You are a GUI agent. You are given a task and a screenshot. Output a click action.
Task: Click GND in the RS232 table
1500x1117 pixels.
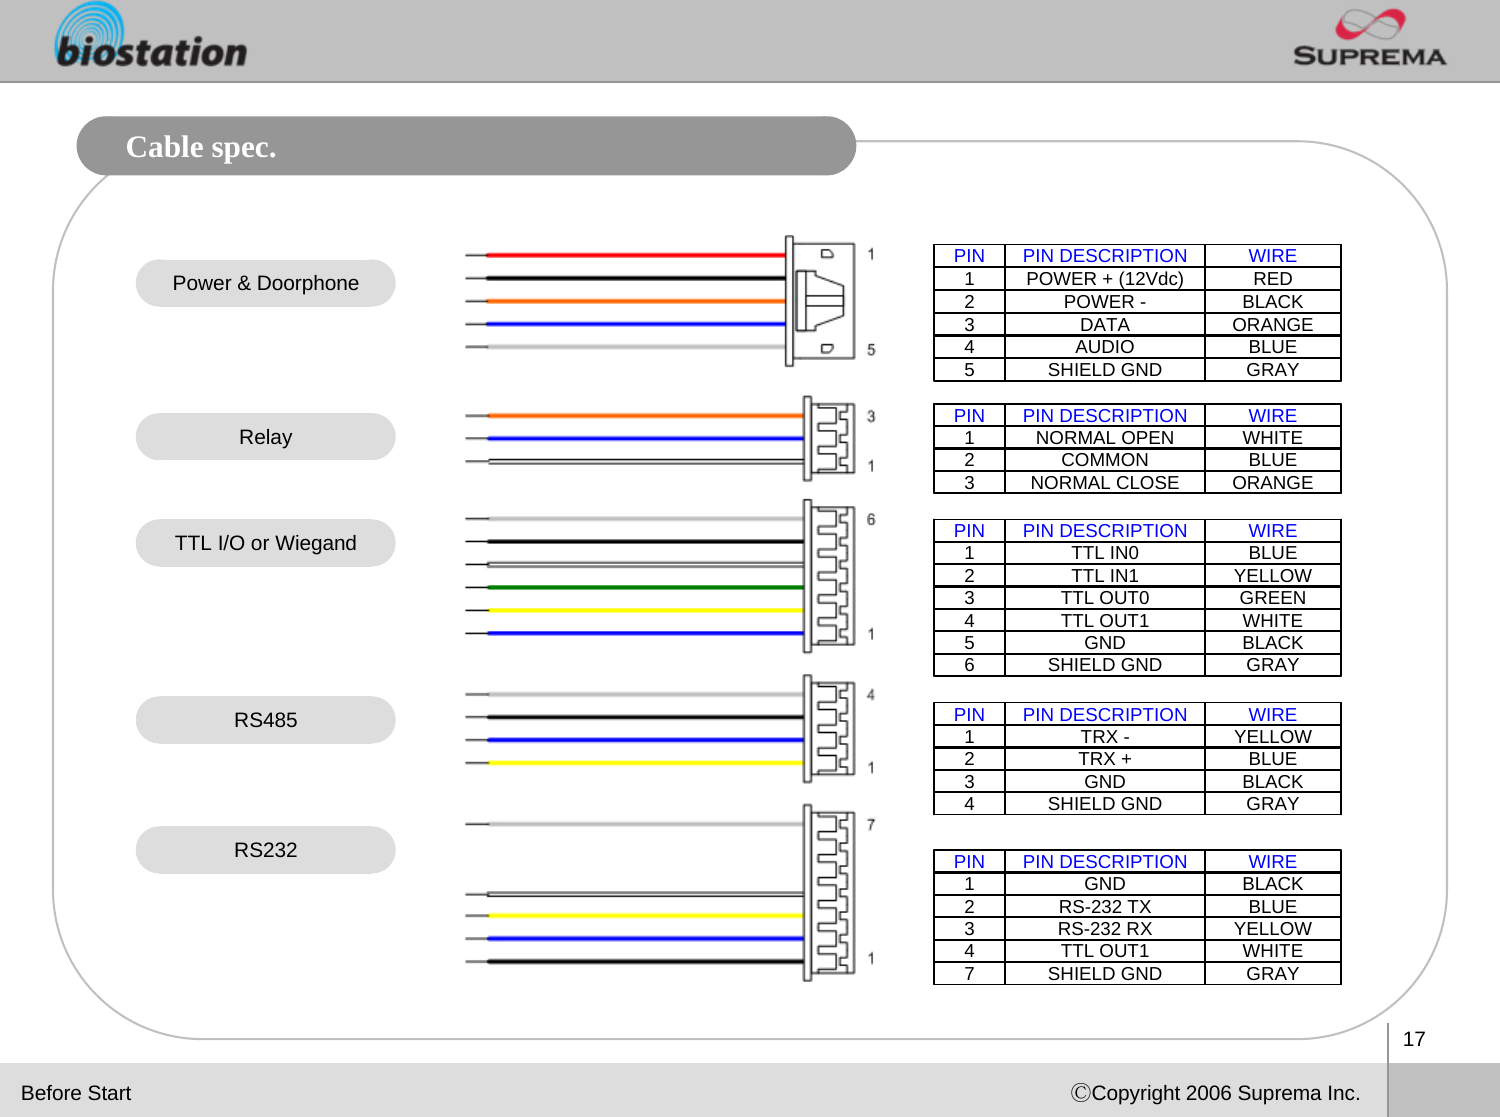click(x=1105, y=884)
